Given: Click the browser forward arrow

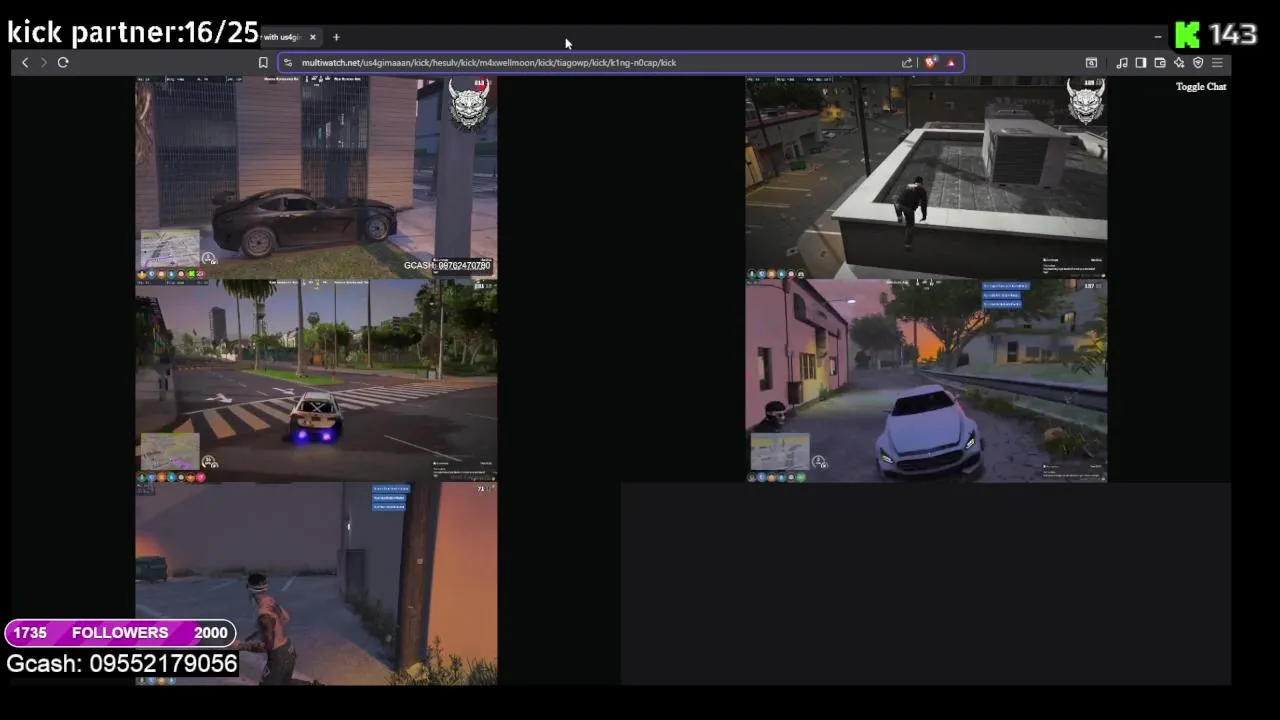Looking at the screenshot, I should coord(43,62).
